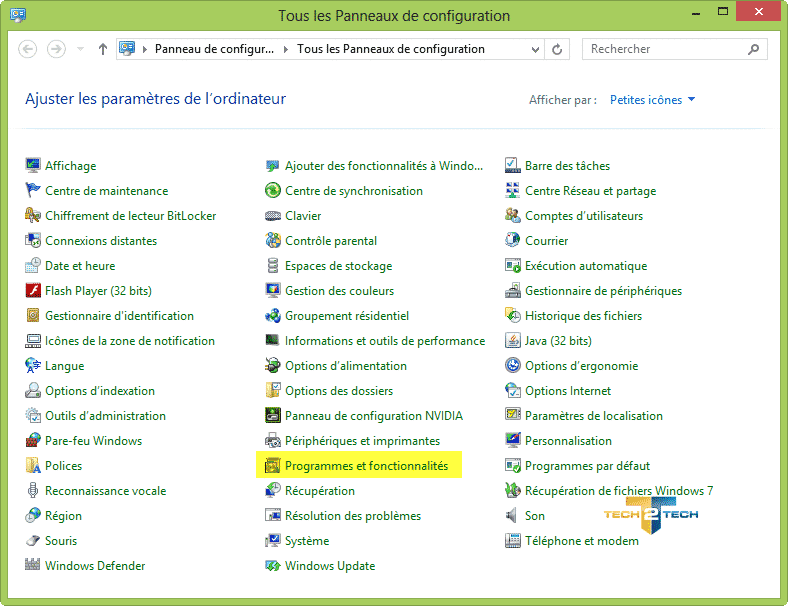The height and width of the screenshot is (606, 788).
Task: Open Gestion des couleurs link
Action: click(x=339, y=290)
